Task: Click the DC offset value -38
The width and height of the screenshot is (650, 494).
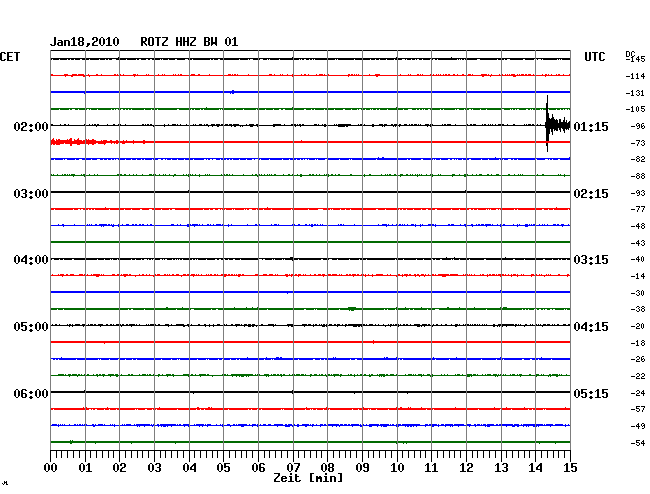Action: point(638,310)
